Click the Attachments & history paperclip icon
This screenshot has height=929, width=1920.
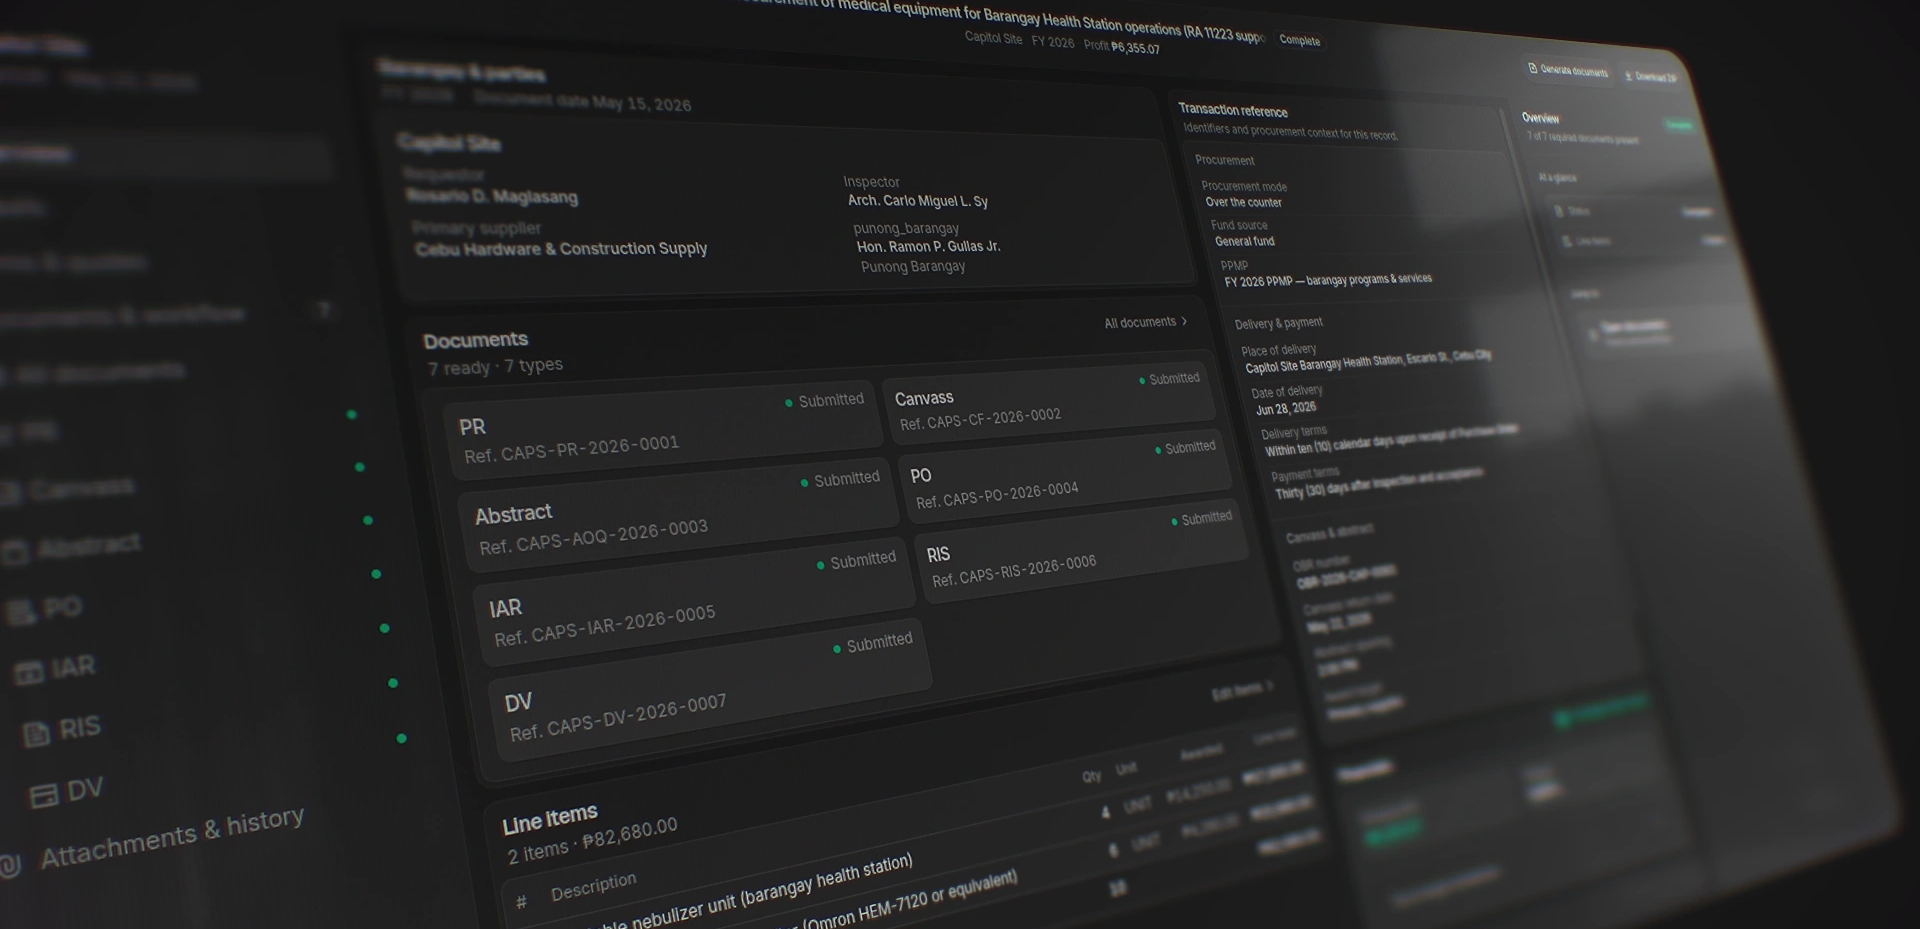(x=10, y=866)
